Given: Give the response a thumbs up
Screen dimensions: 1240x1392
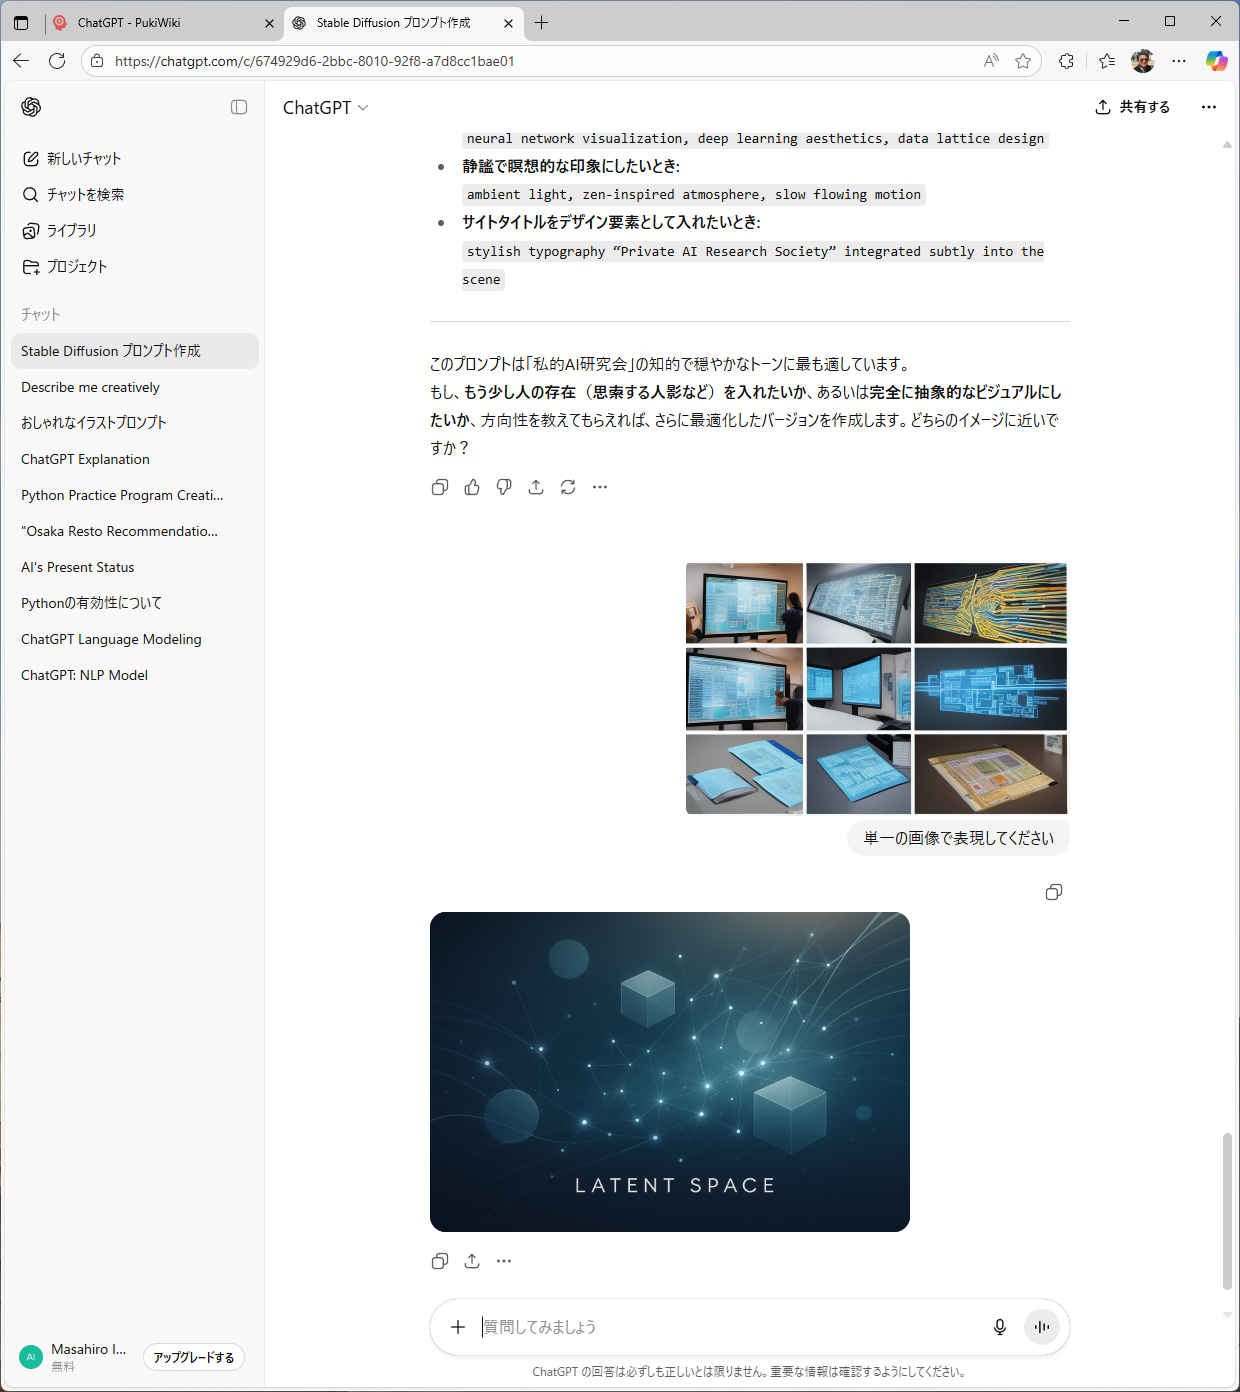Looking at the screenshot, I should tap(472, 487).
